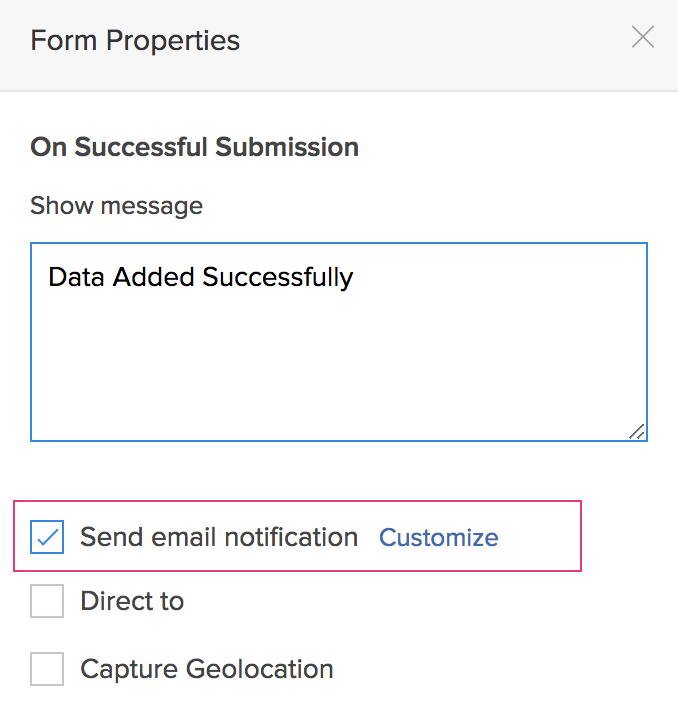Close the Form Properties panel
Image resolution: width=678 pixels, height=714 pixels.
pos(642,39)
